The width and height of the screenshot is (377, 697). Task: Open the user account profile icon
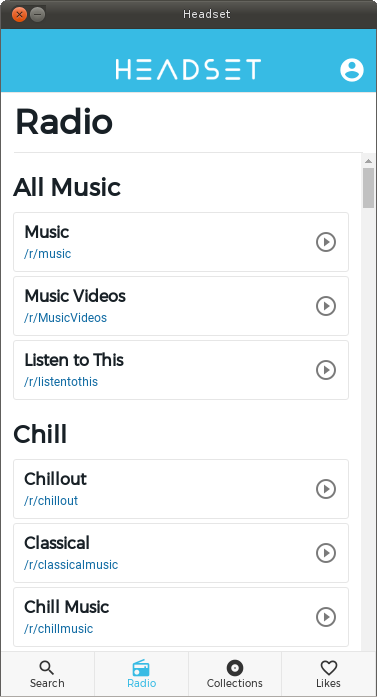352,70
